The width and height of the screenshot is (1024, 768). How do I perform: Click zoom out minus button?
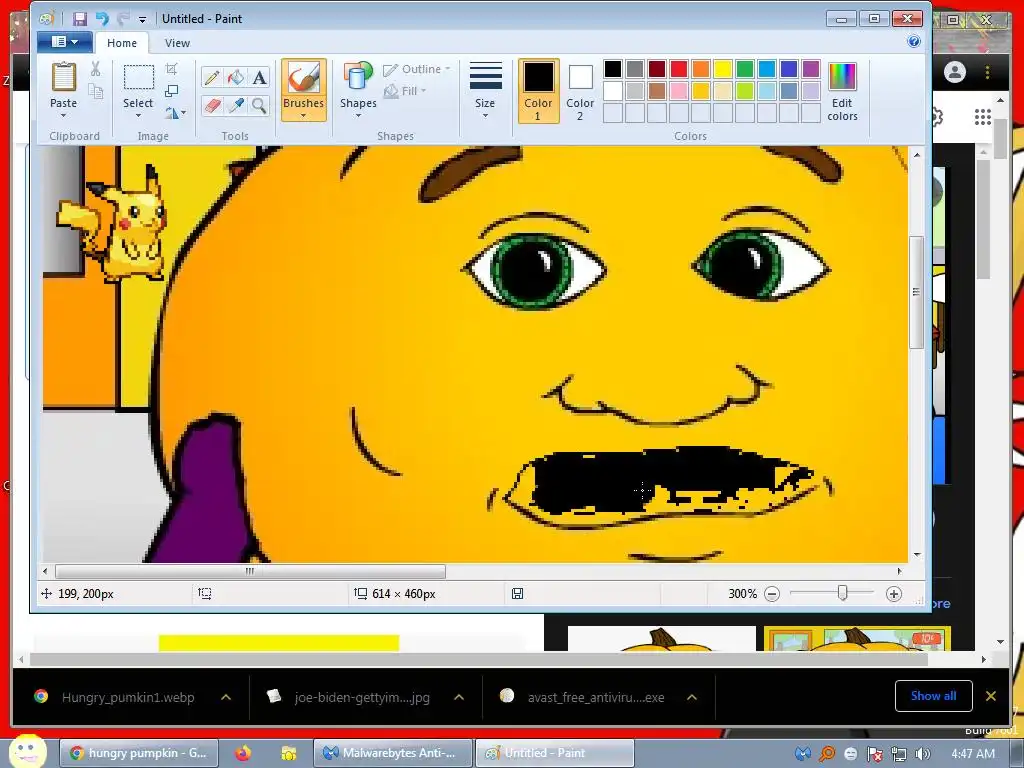pyautogui.click(x=772, y=594)
